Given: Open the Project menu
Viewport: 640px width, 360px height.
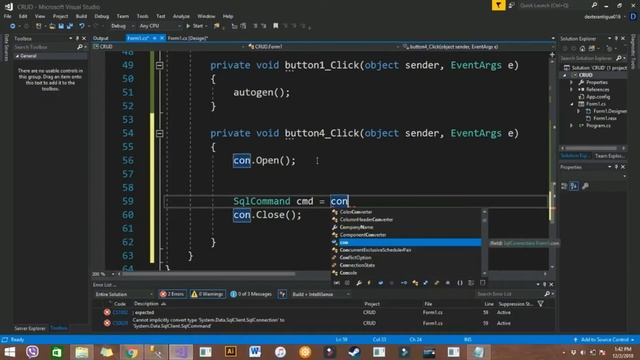Looking at the screenshot, I should tap(60, 16).
